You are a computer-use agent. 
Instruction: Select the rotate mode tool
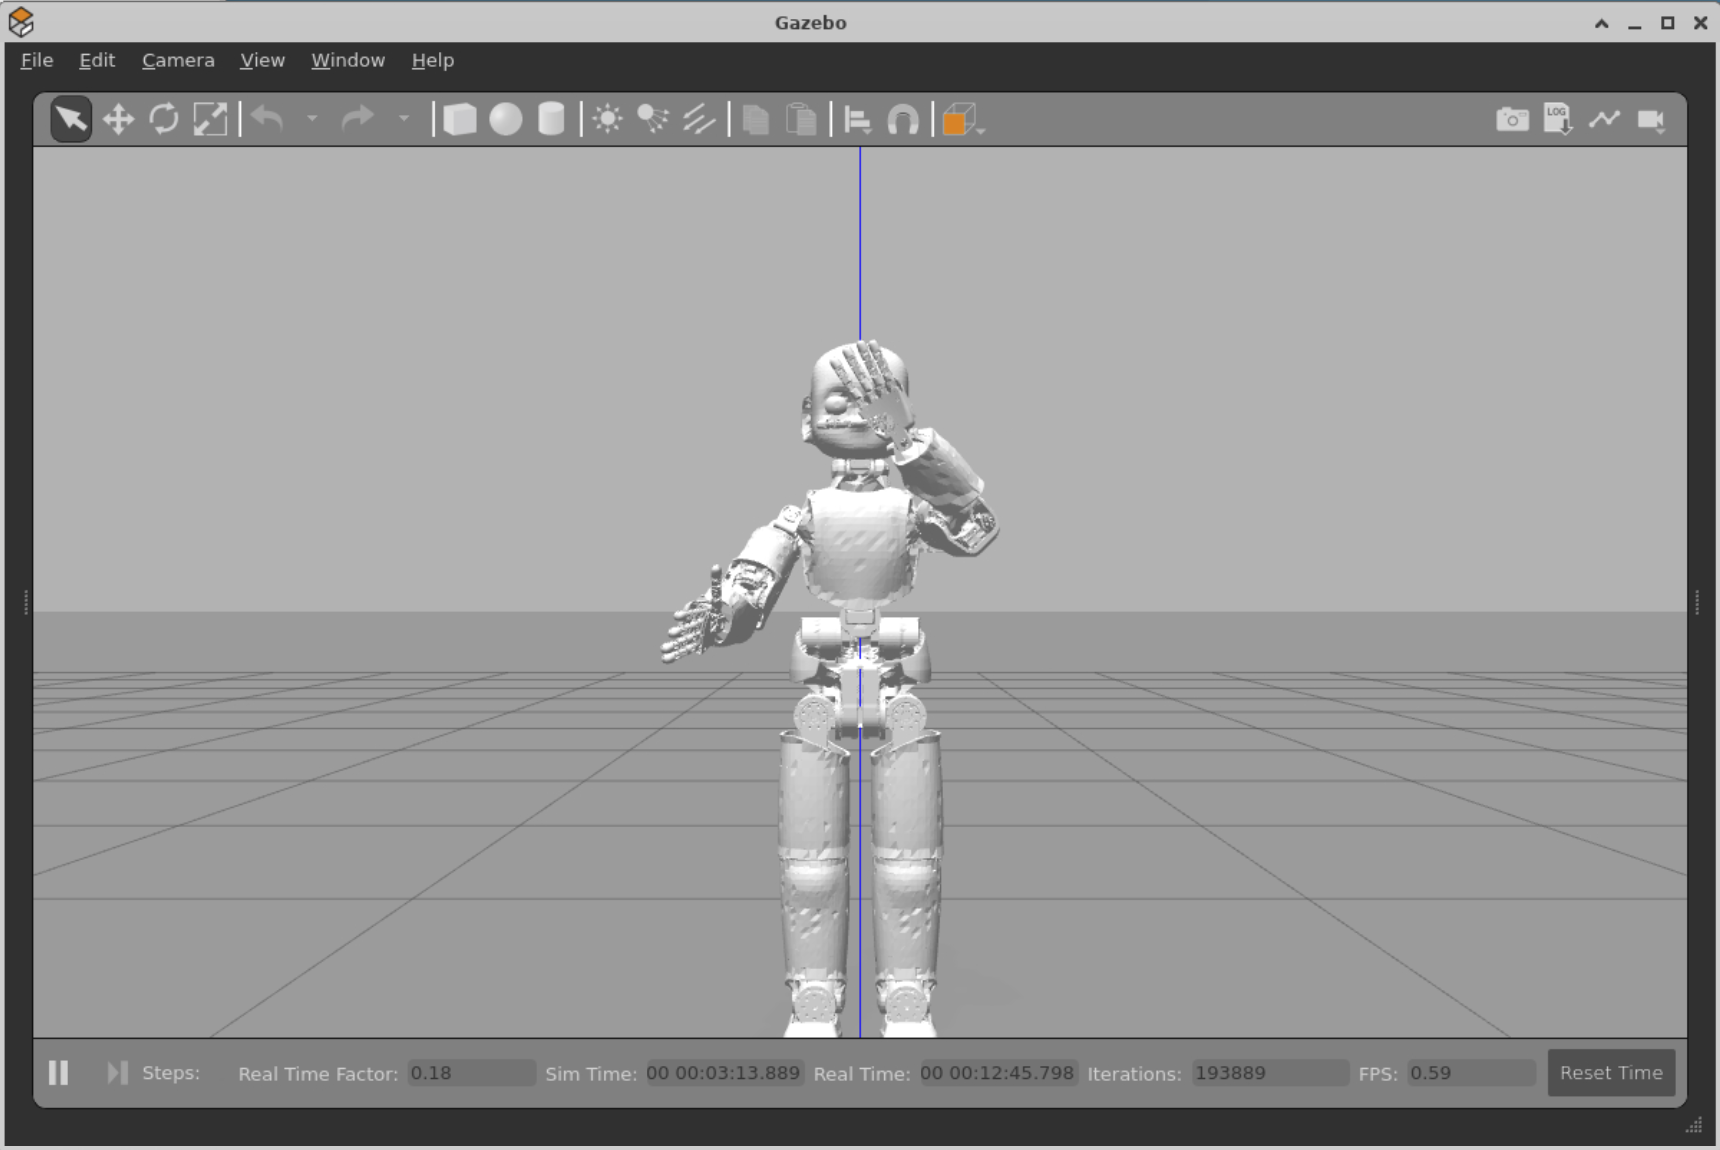pyautogui.click(x=164, y=120)
